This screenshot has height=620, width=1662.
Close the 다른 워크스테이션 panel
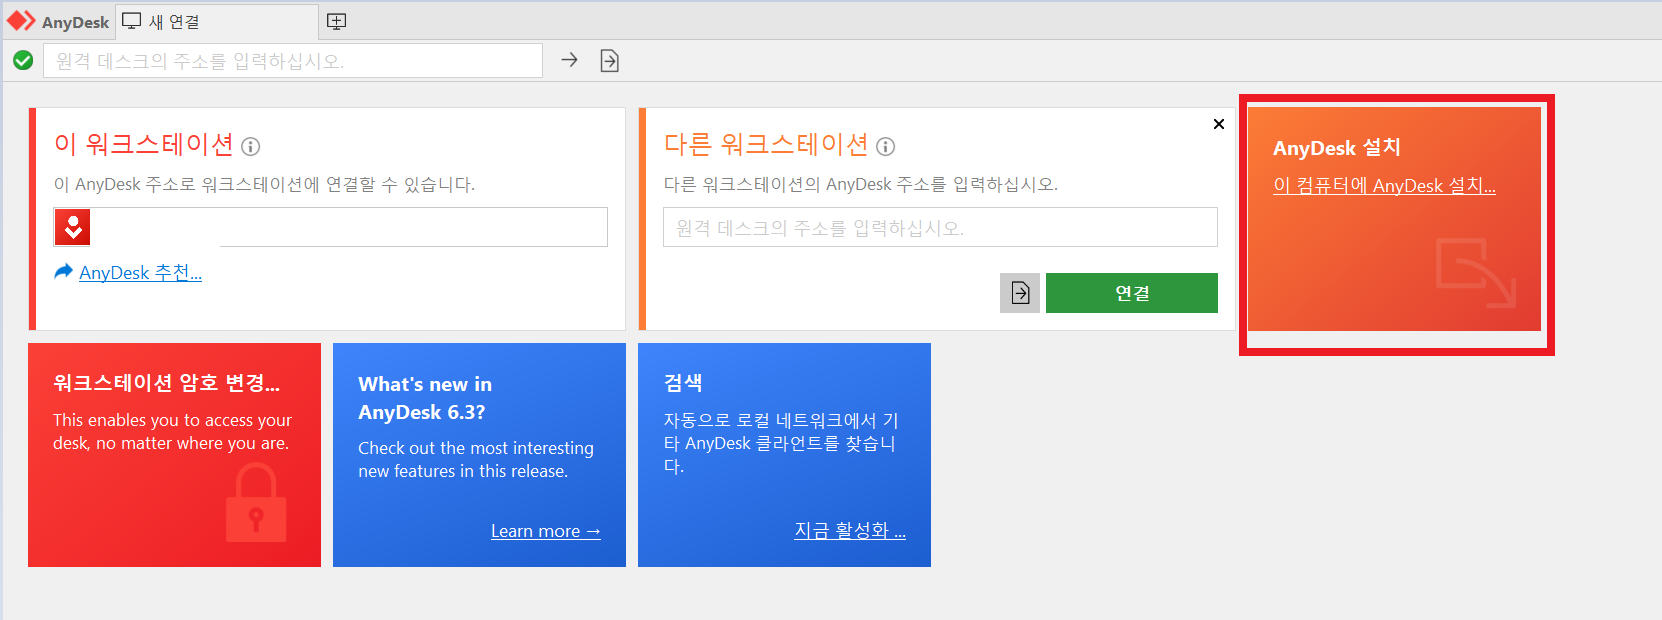click(x=1219, y=124)
